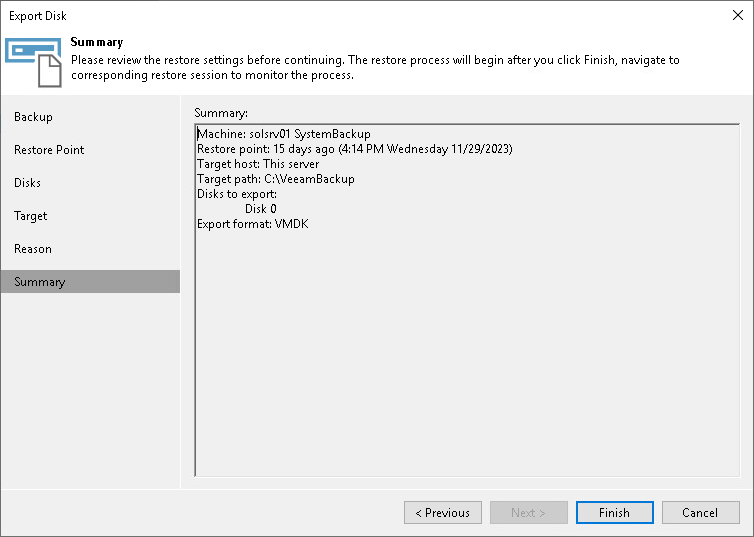The height and width of the screenshot is (537, 754).
Task: Click the Restore point: 15 days ago line
Action: pyautogui.click(x=355, y=149)
